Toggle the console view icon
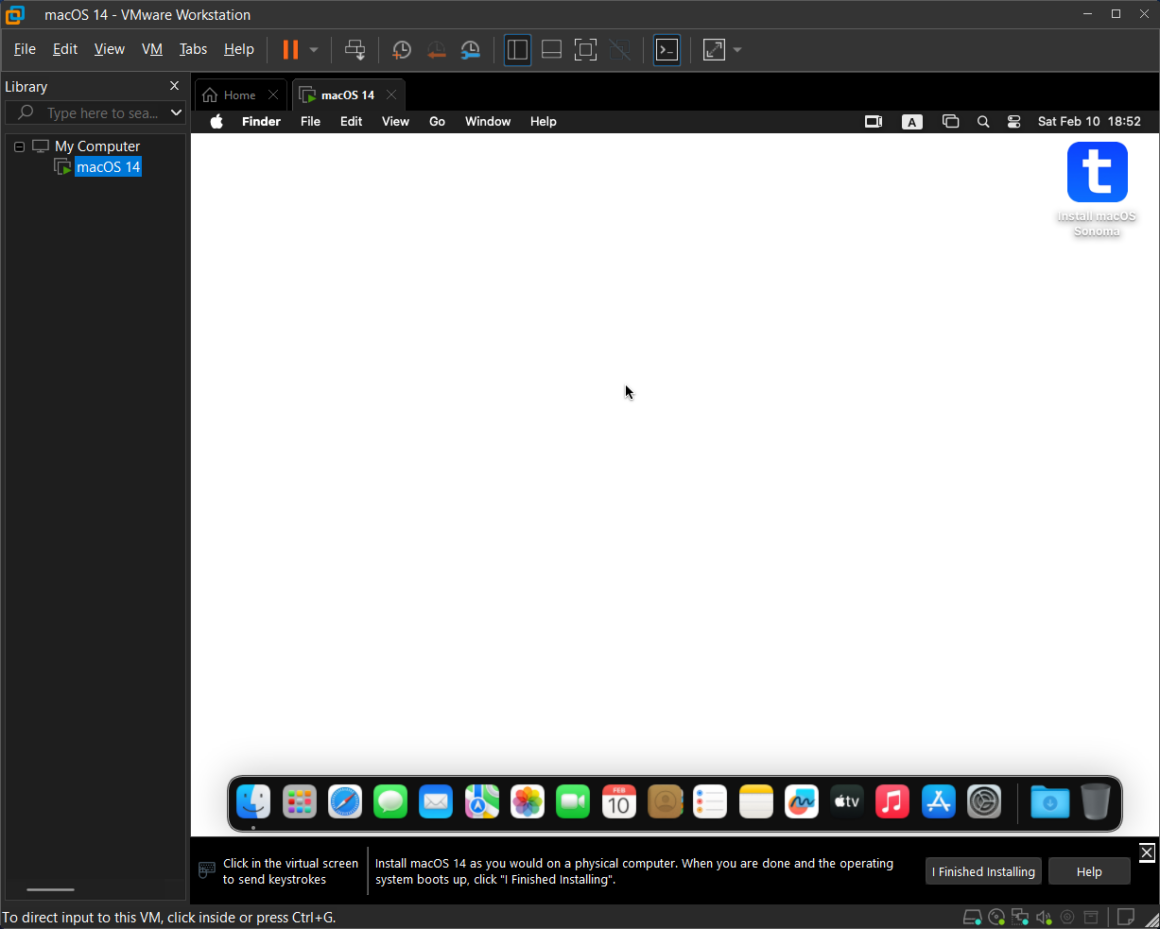The height and width of the screenshot is (929, 1160). point(667,50)
